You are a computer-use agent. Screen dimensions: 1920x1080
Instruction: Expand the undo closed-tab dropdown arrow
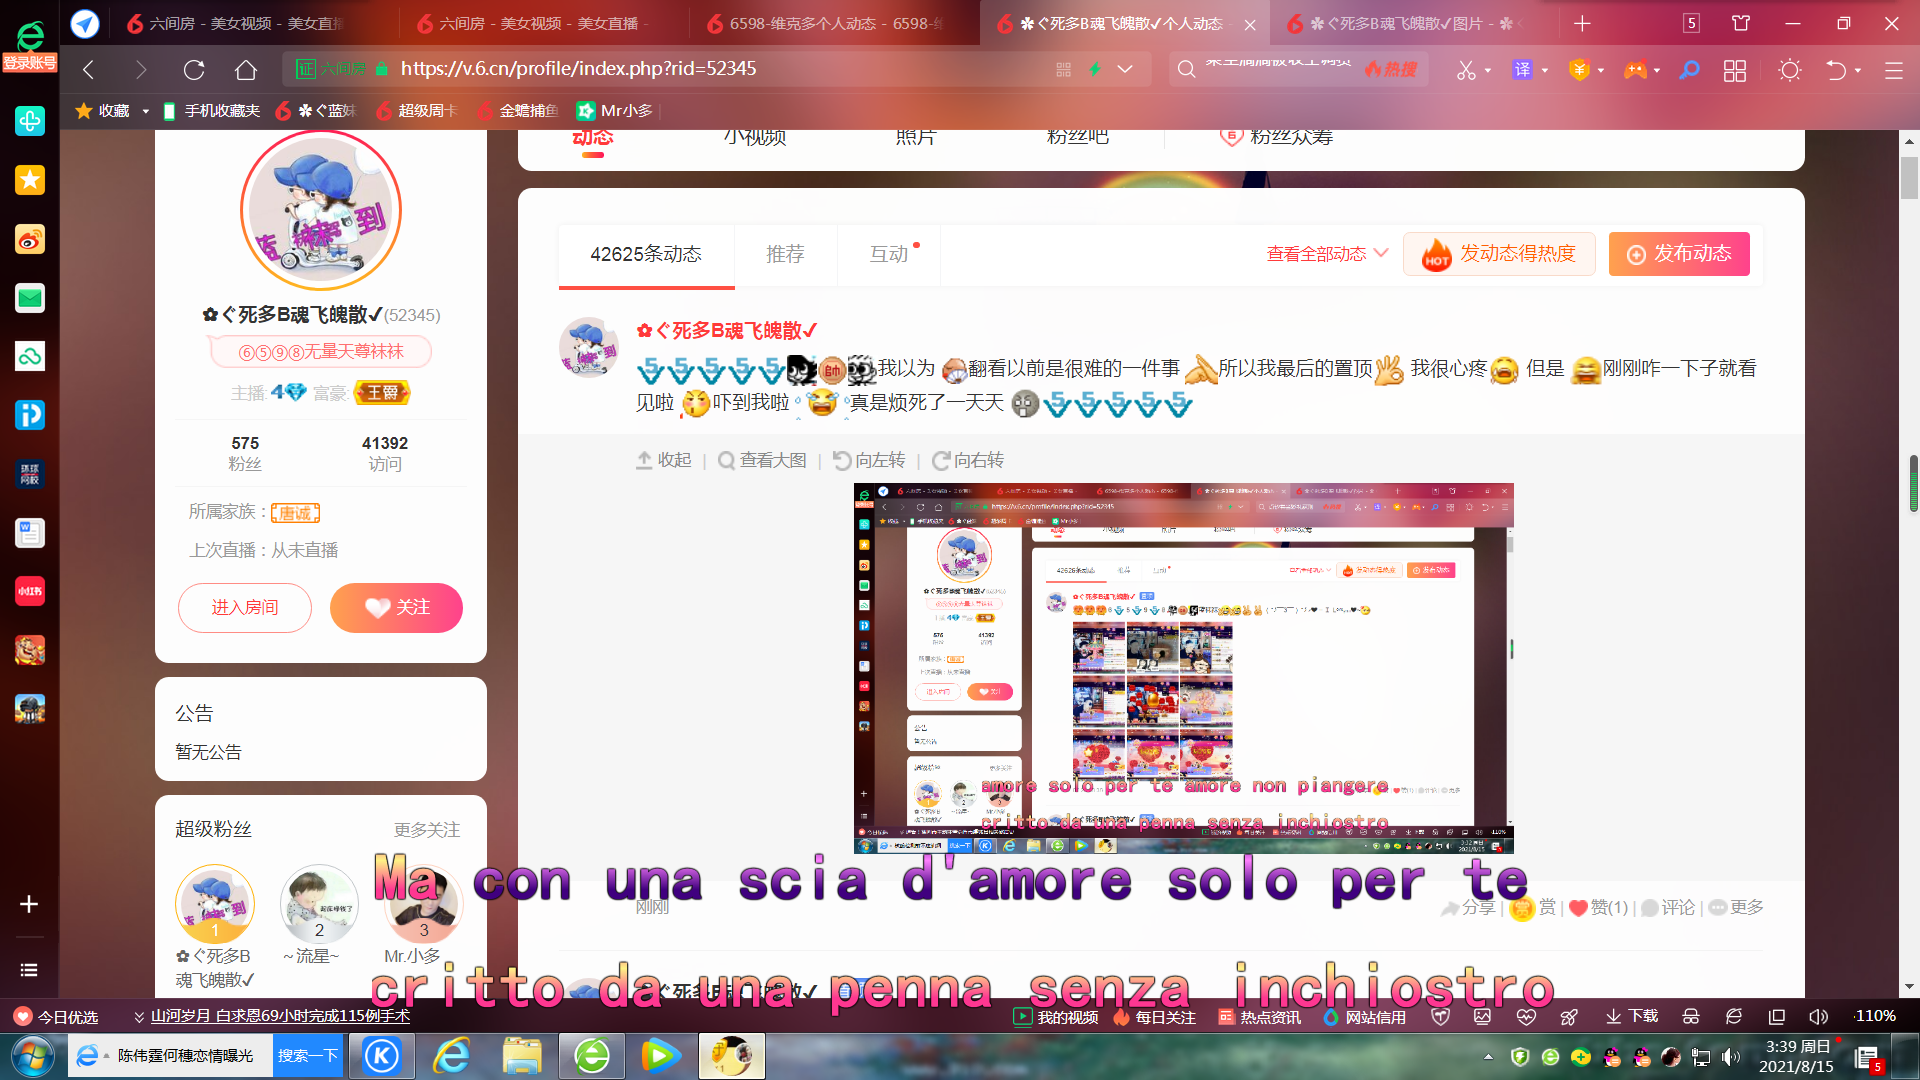[1858, 70]
